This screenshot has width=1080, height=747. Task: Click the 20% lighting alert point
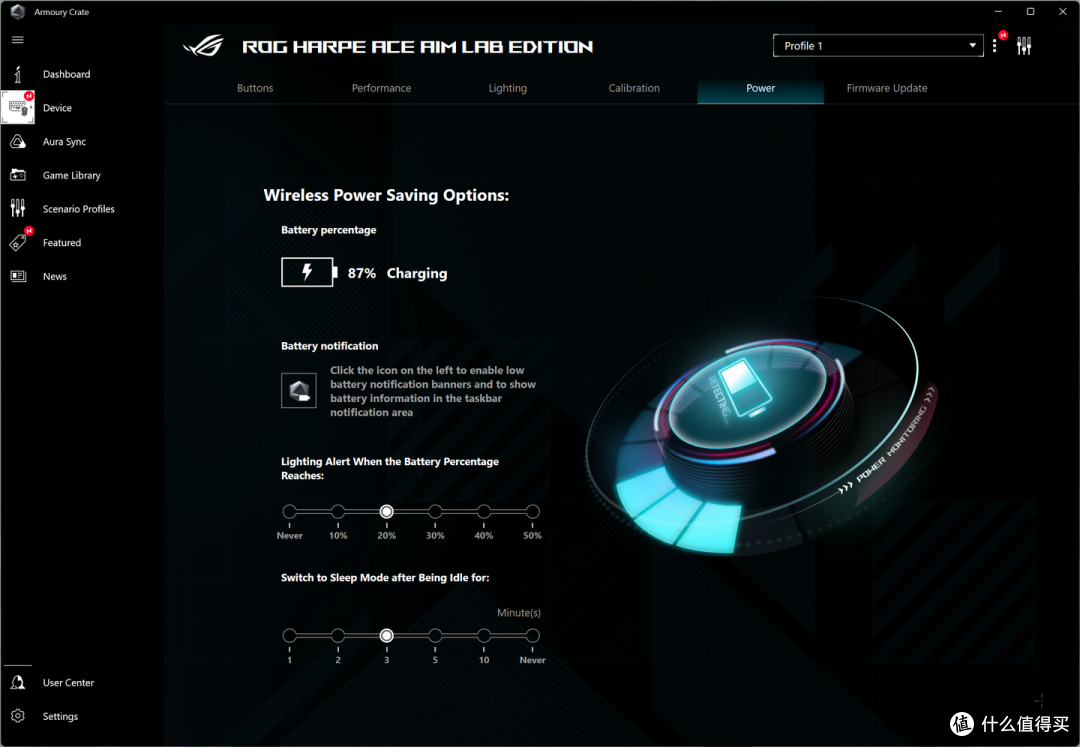coord(386,512)
